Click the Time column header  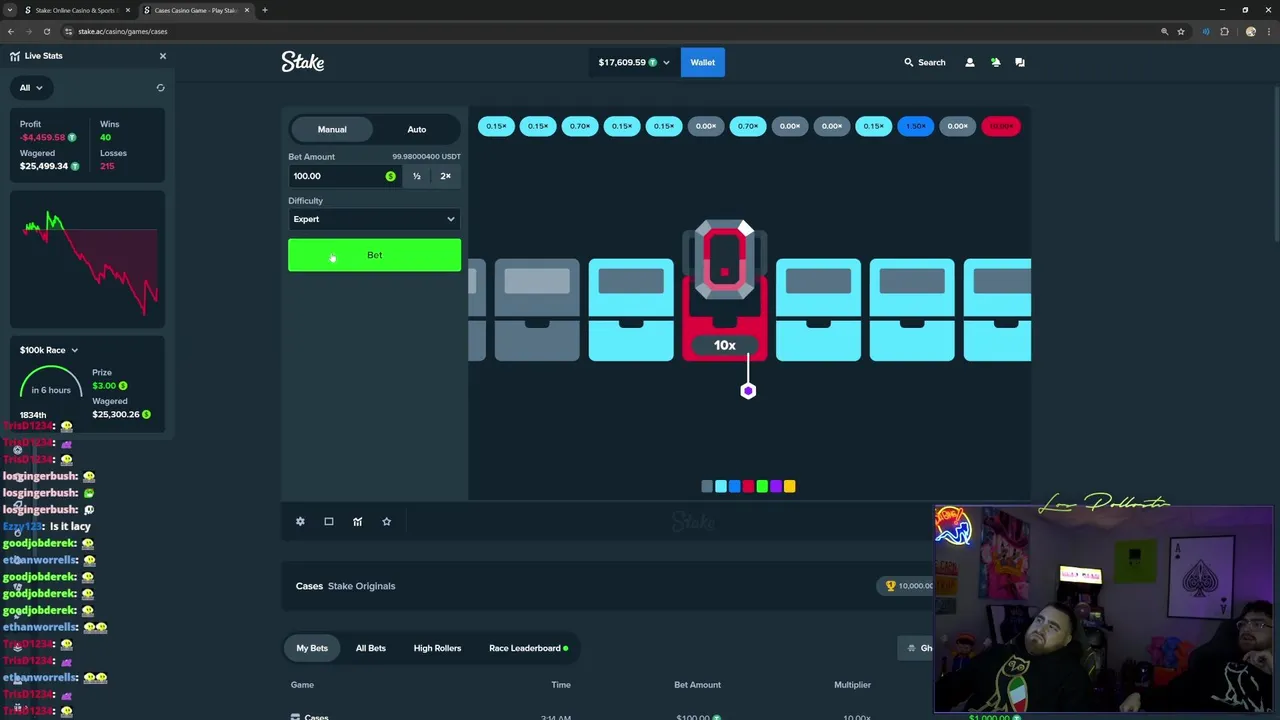[561, 685]
